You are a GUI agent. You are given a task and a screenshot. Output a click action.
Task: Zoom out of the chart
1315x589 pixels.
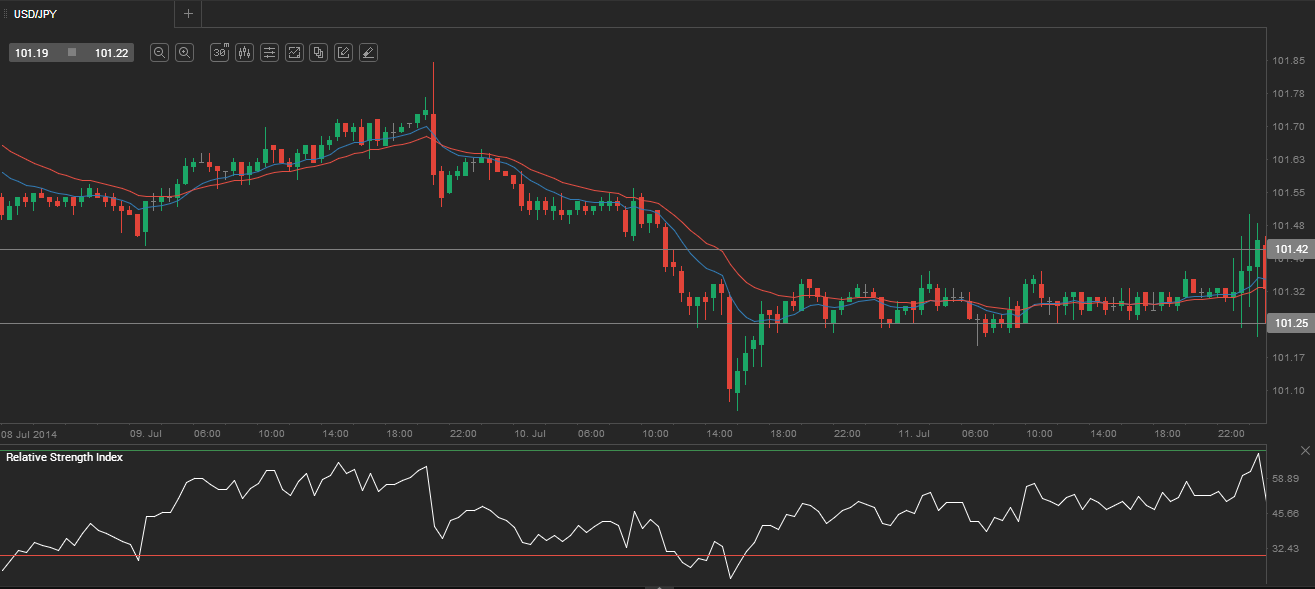point(159,53)
